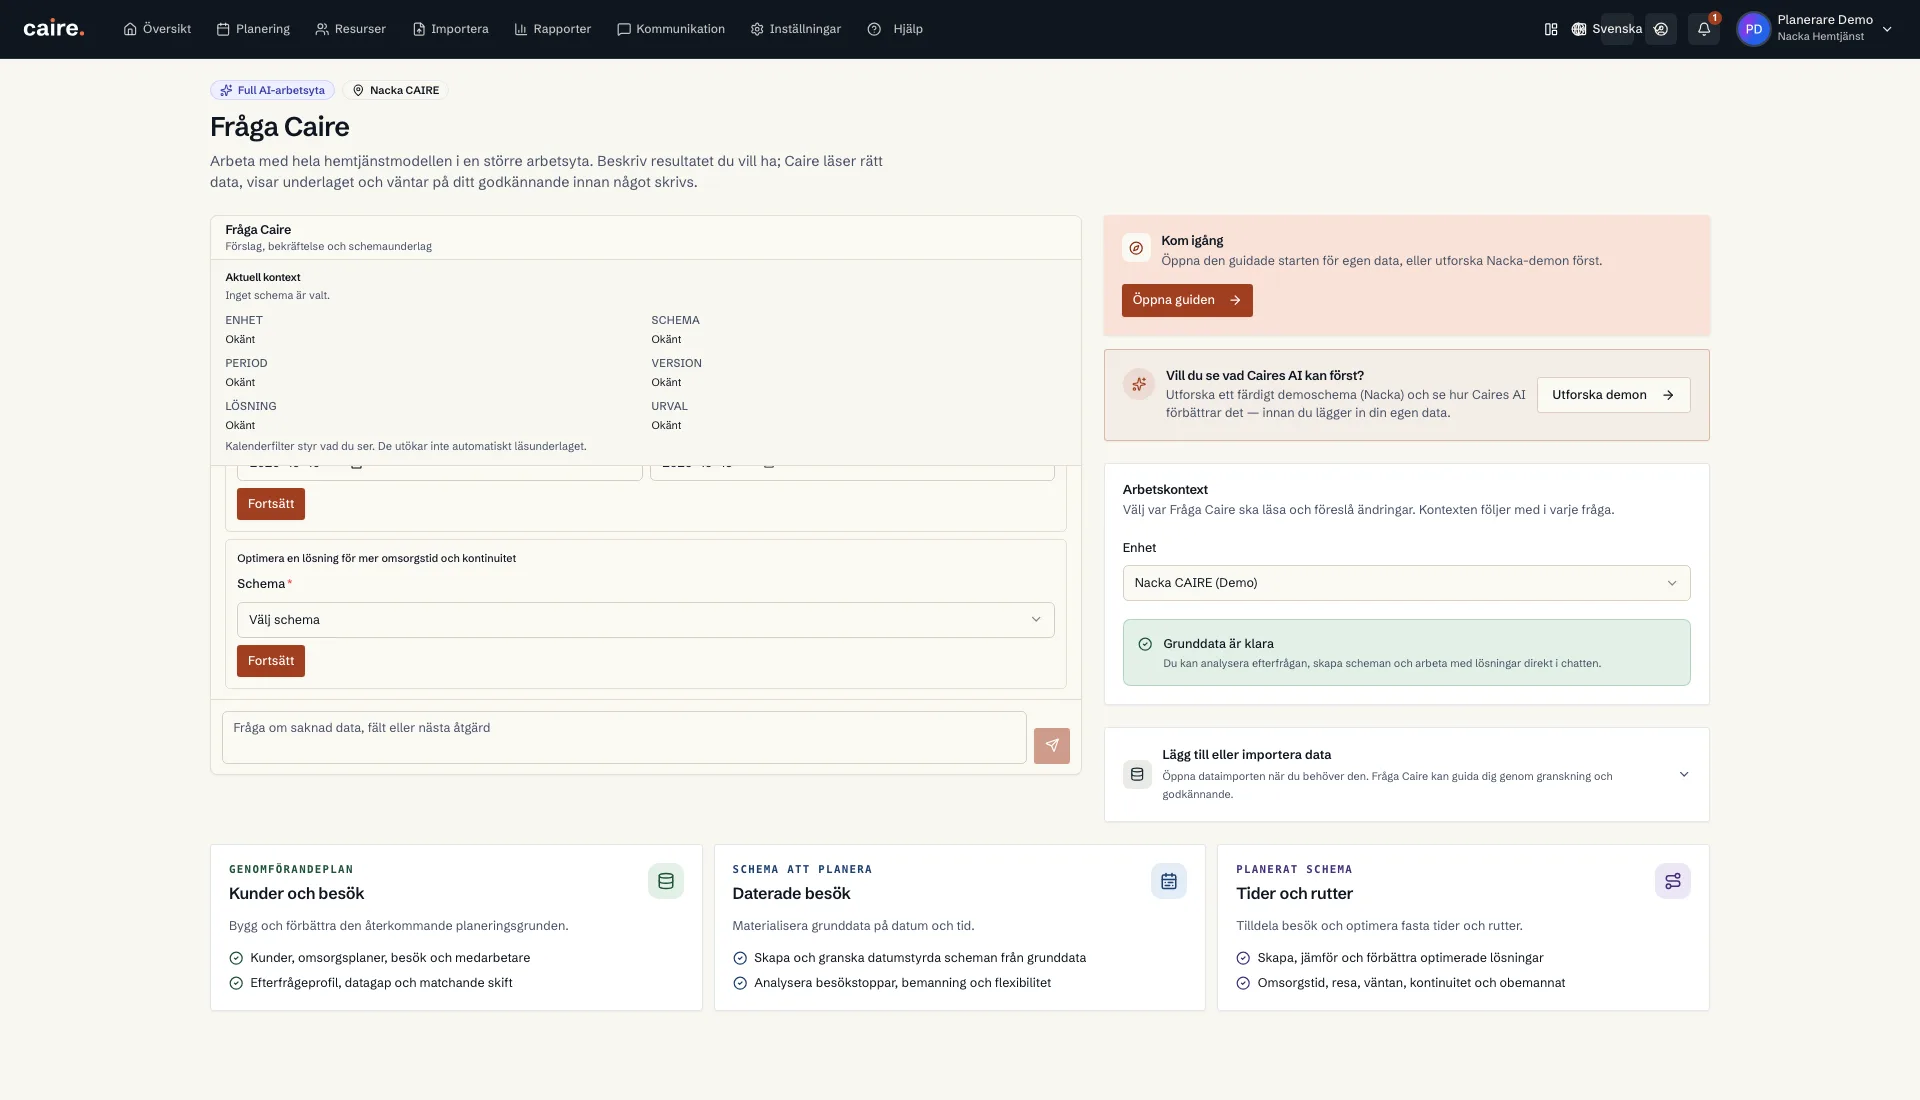Click the send message paper-plane icon

[x=1052, y=746]
